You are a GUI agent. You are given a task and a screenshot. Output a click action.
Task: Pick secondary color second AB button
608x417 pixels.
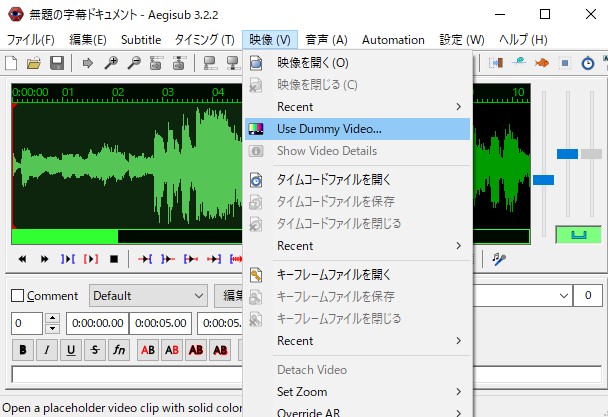(172, 350)
